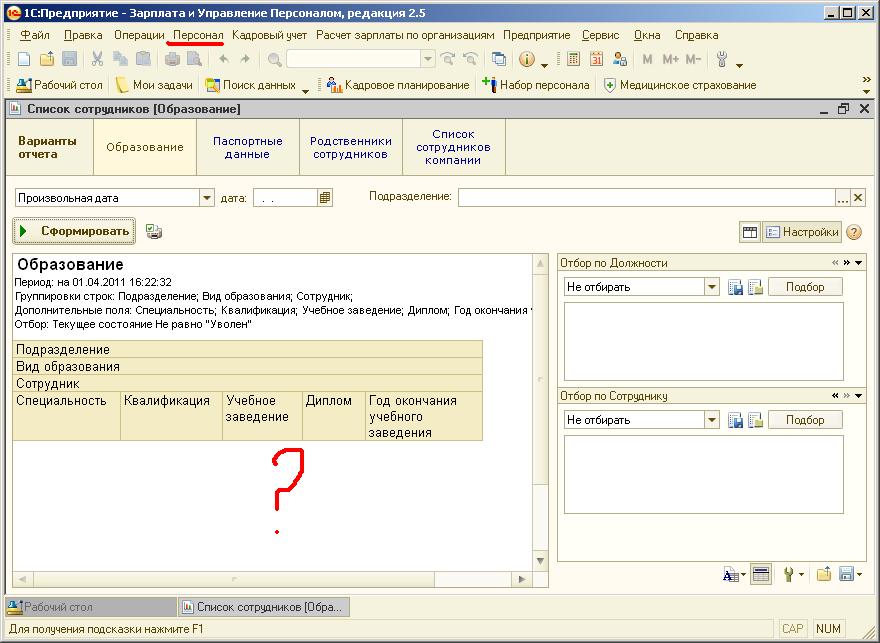Viewport: 880px width, 643px height.
Task: Toggle the report header panel layout icon
Action: pyautogui.click(x=750, y=232)
